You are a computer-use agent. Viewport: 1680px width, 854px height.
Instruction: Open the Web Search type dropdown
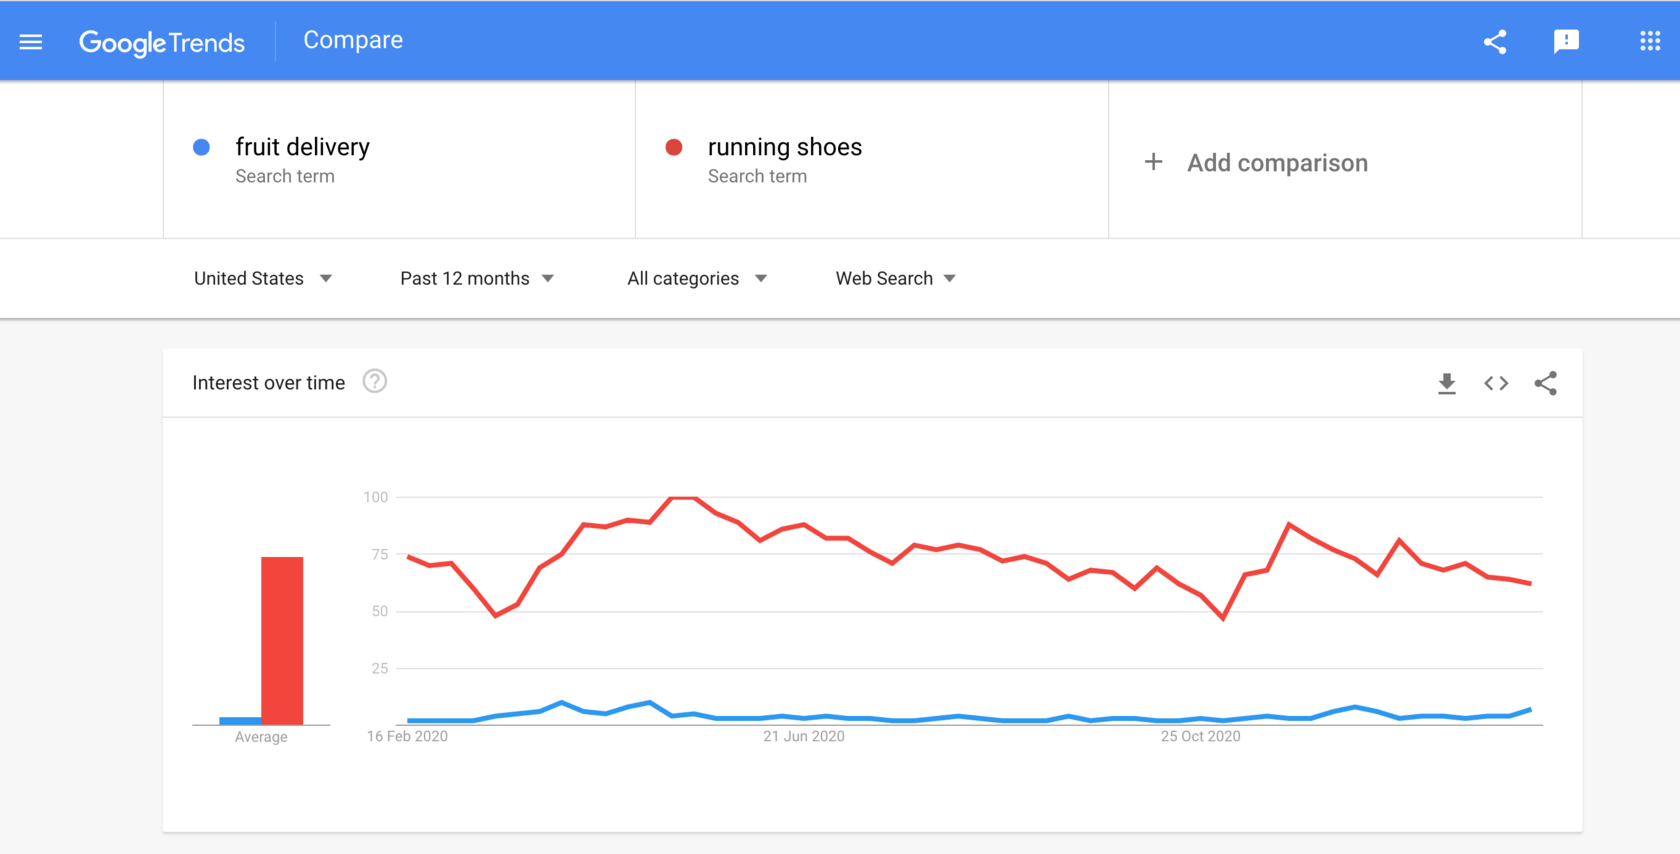coord(895,278)
